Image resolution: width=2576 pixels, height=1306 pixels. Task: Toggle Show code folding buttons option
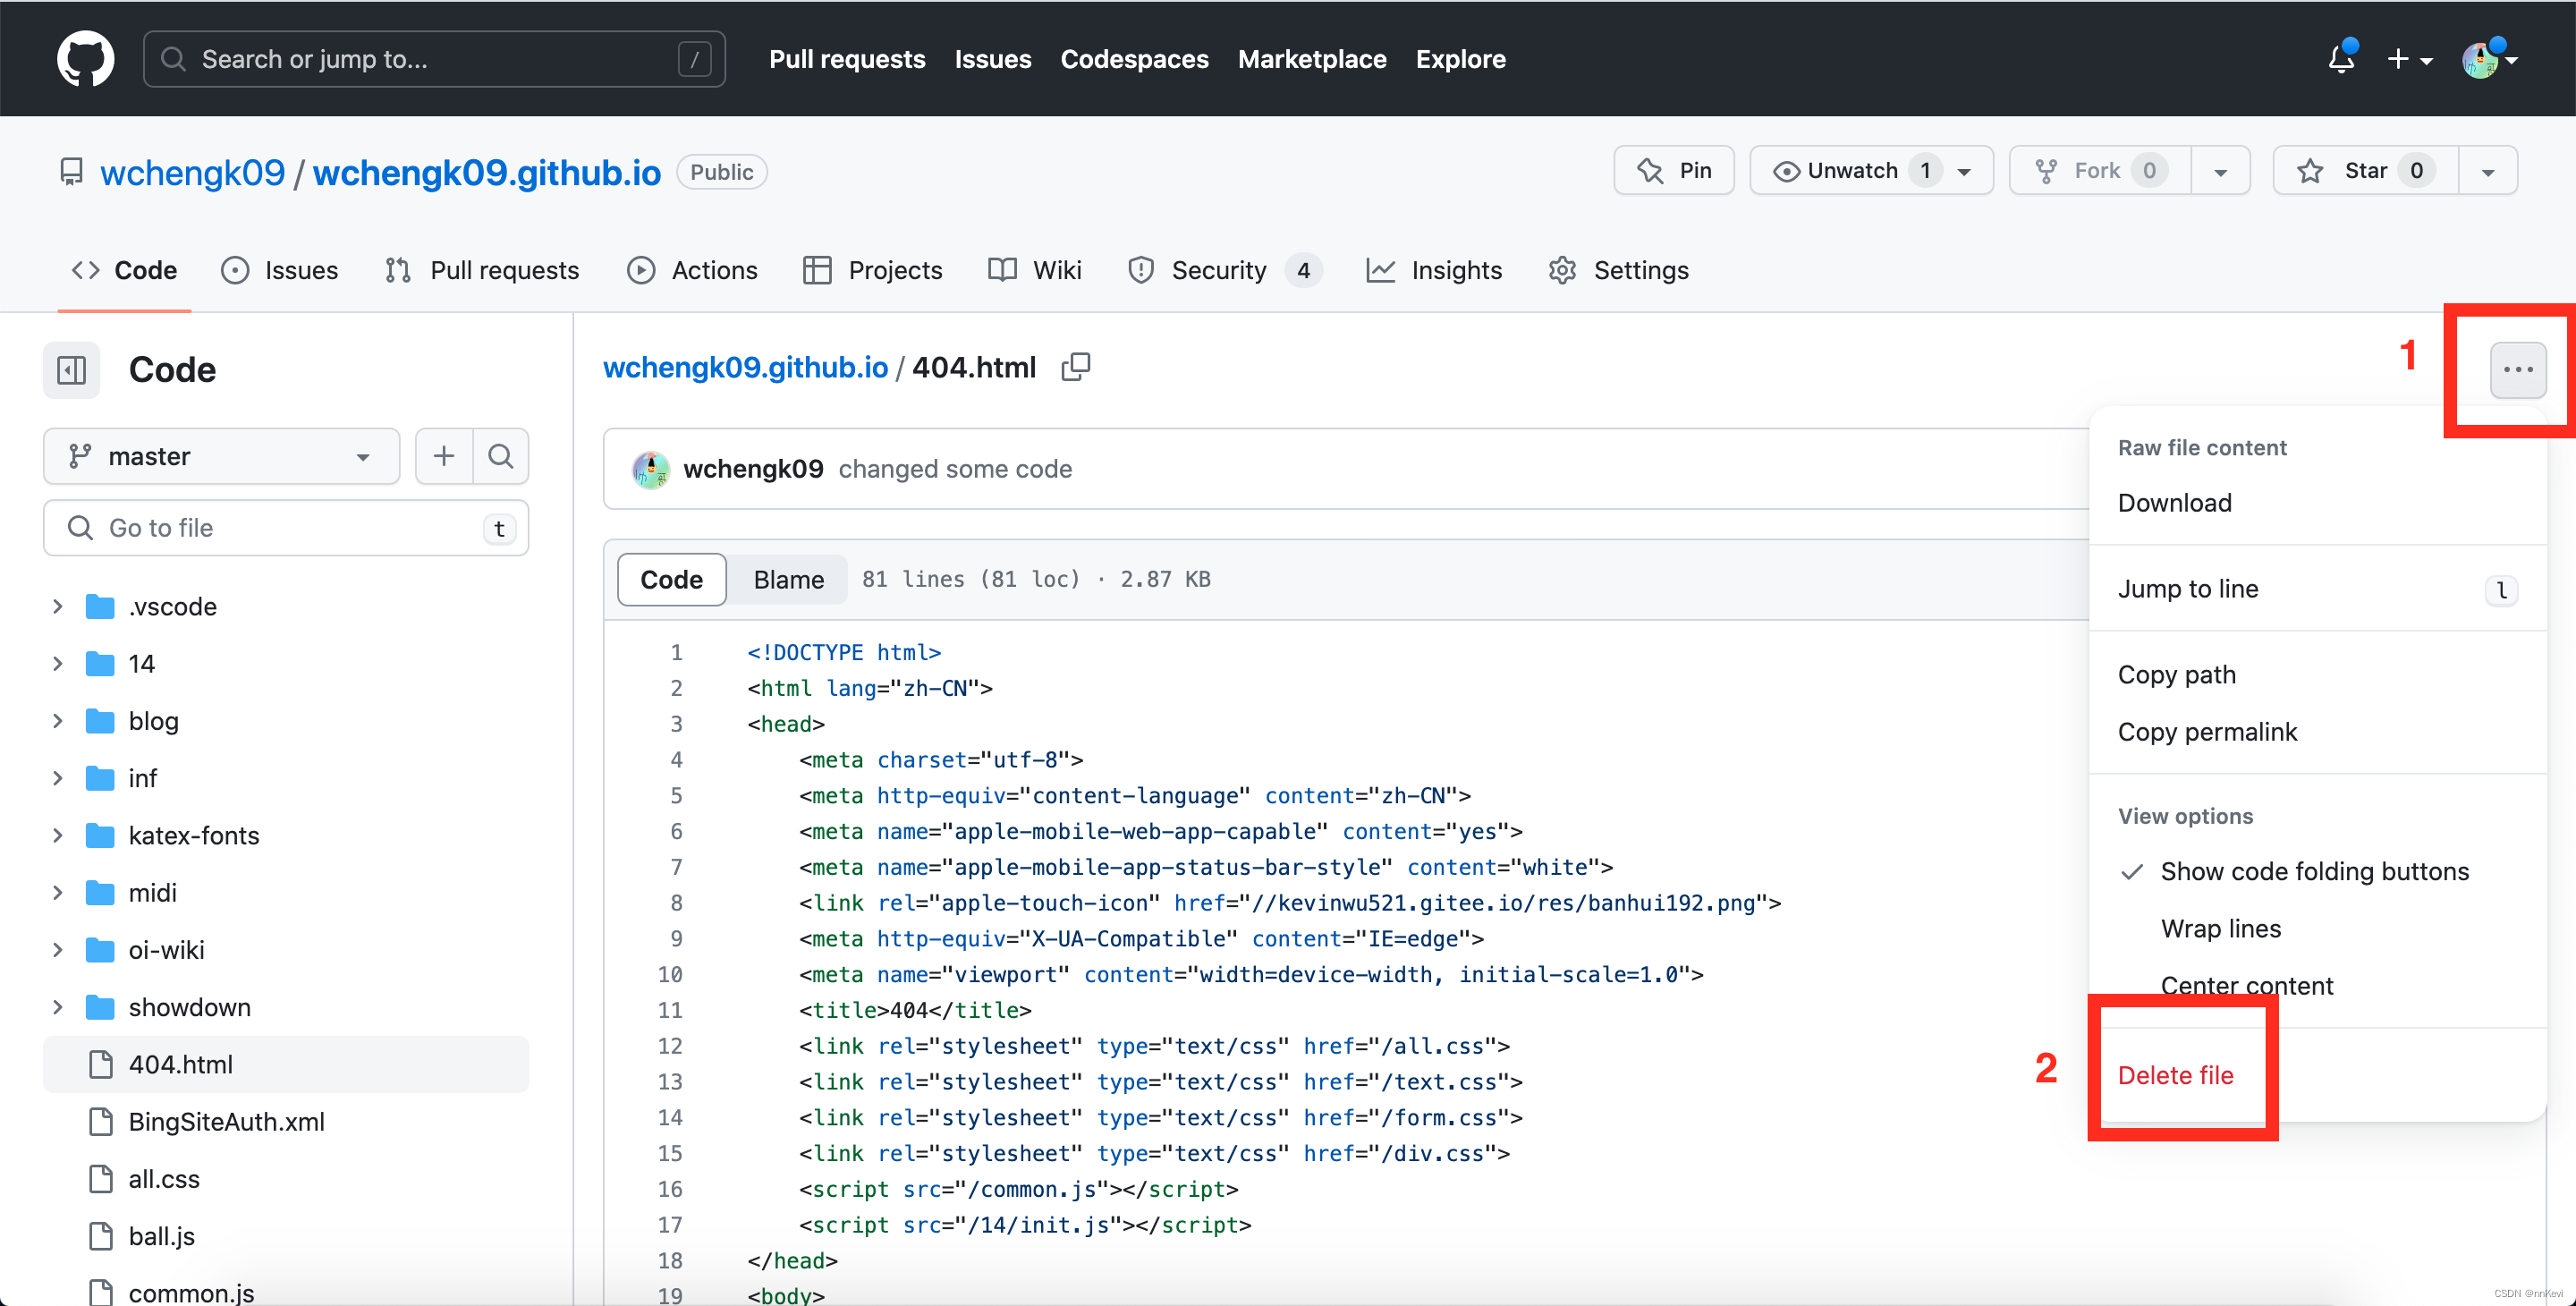(2313, 871)
